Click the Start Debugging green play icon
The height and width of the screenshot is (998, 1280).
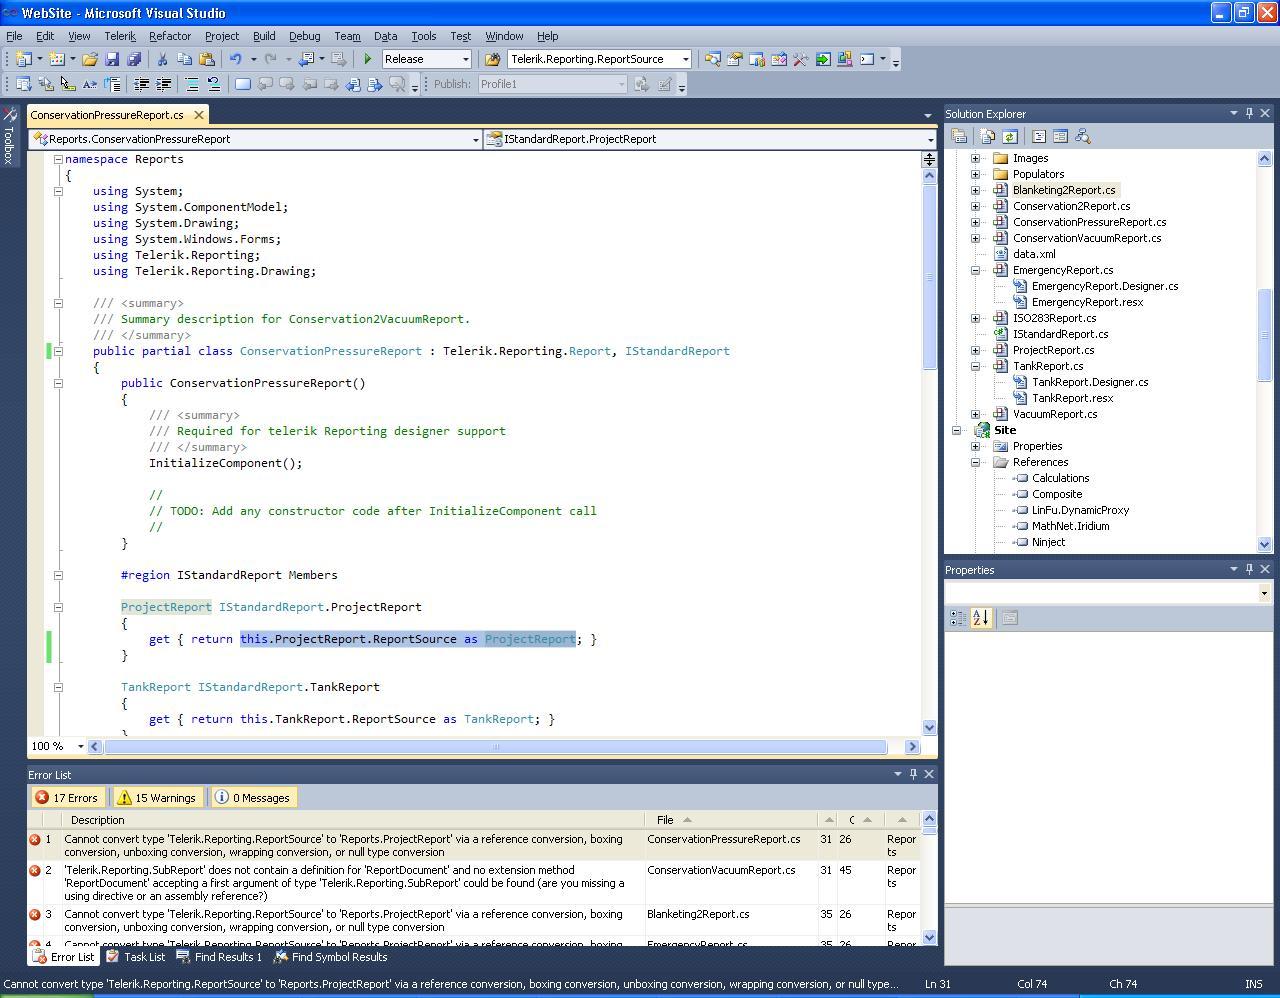368,60
